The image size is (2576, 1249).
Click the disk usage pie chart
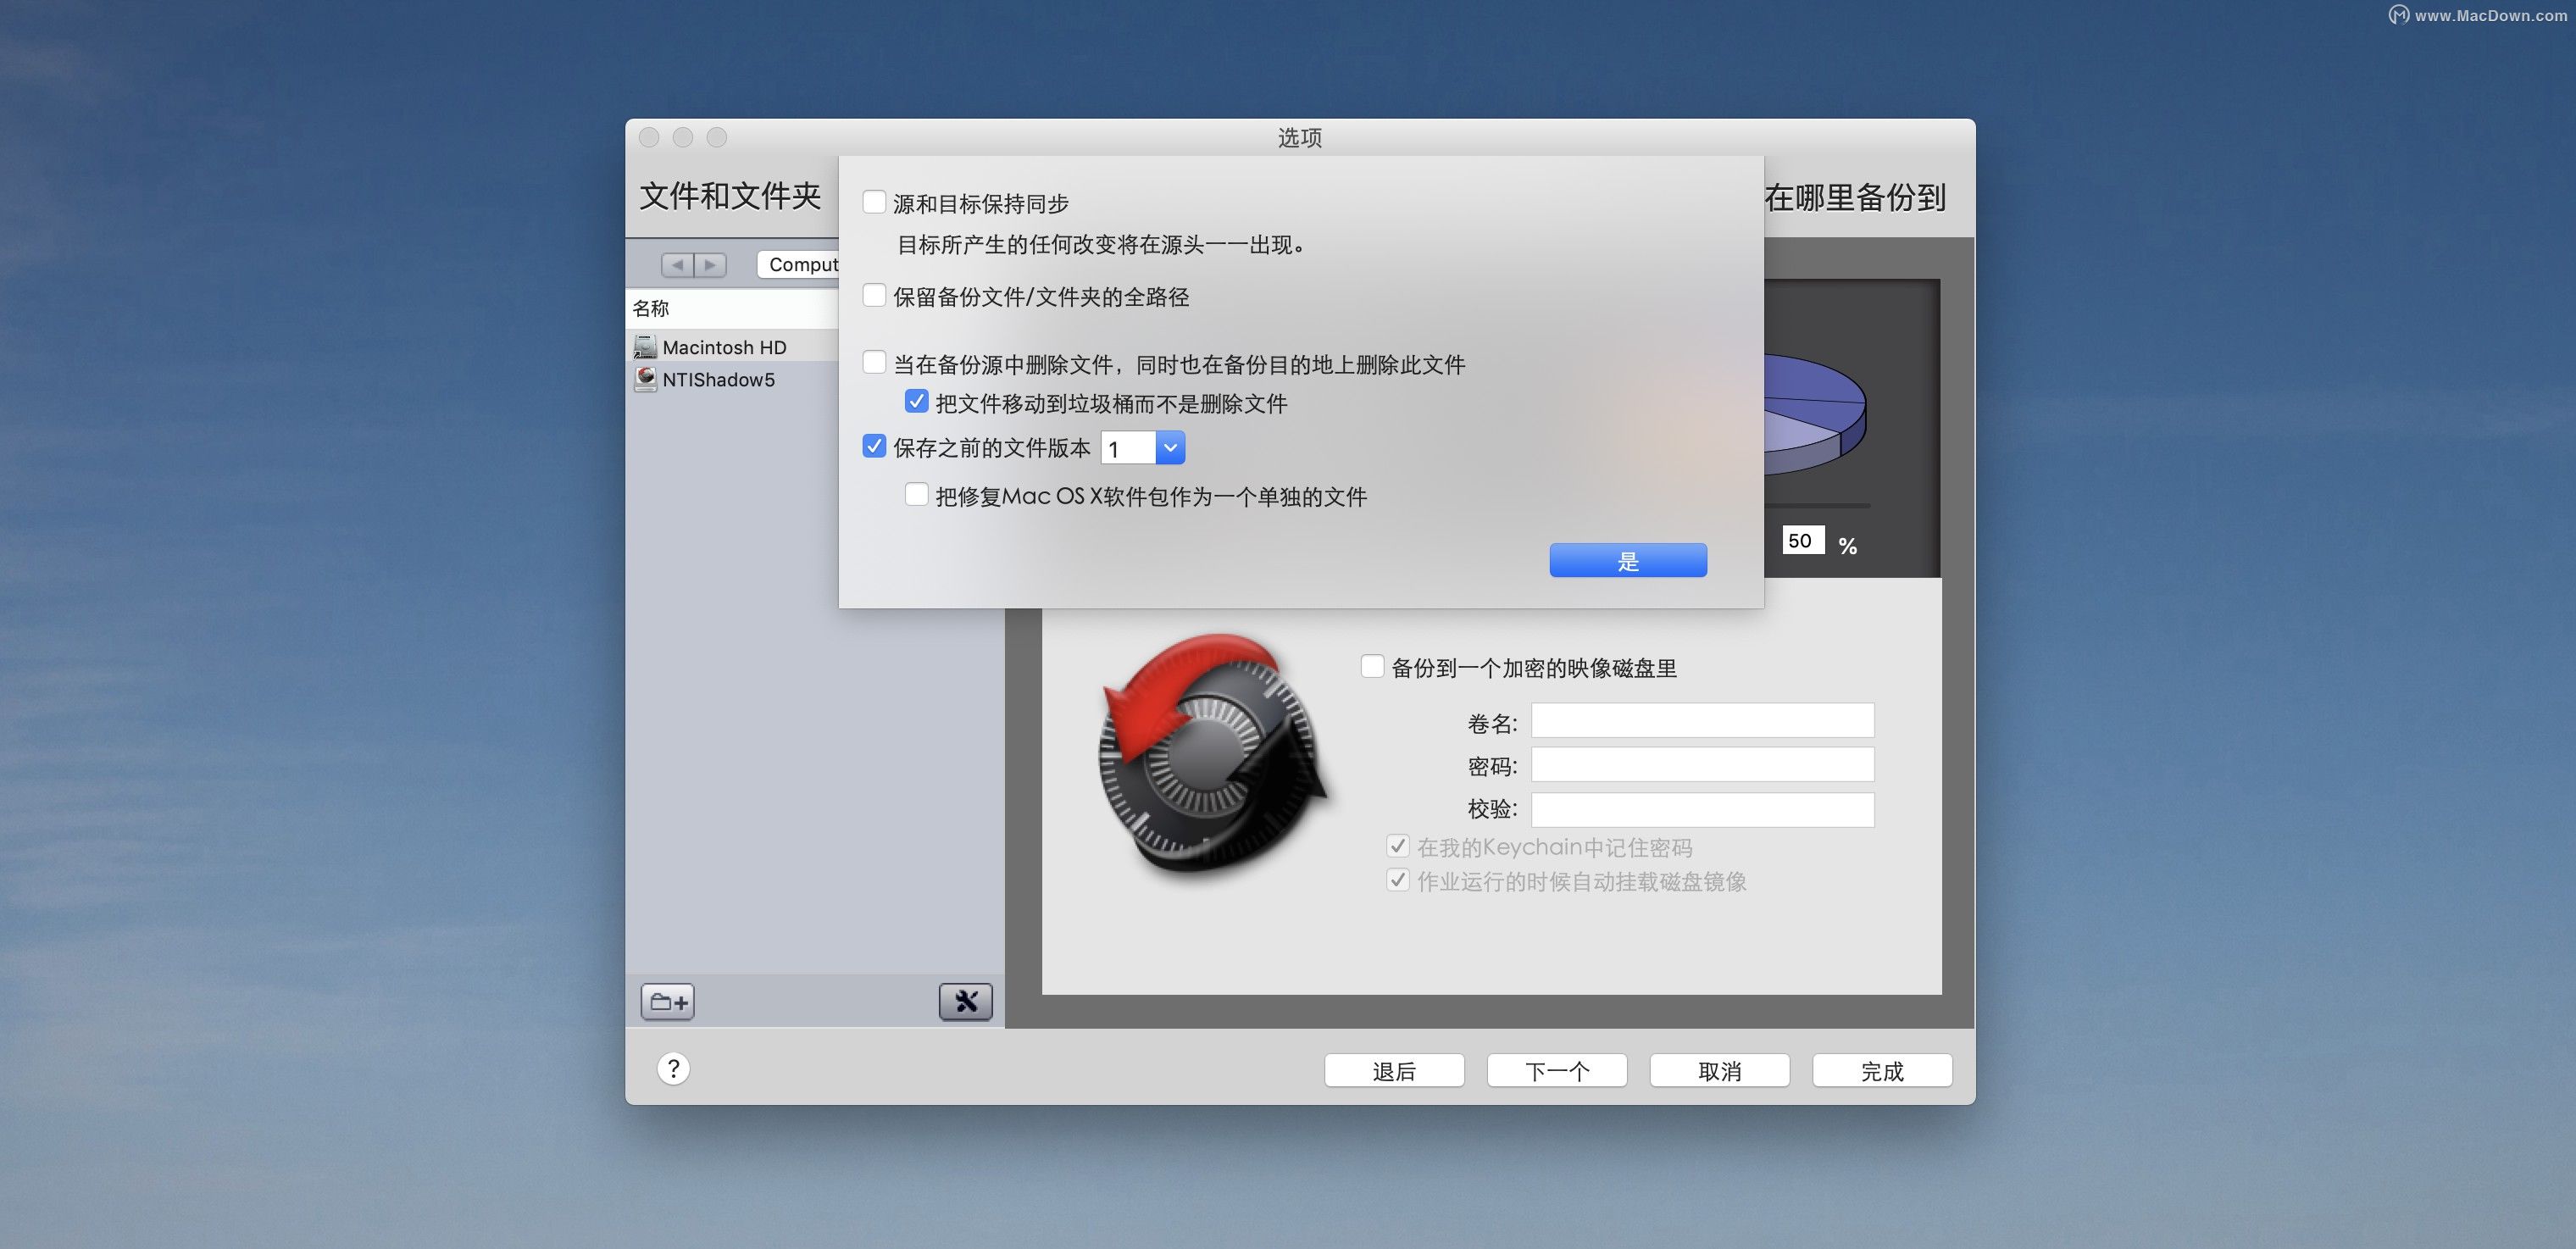pos(1815,415)
